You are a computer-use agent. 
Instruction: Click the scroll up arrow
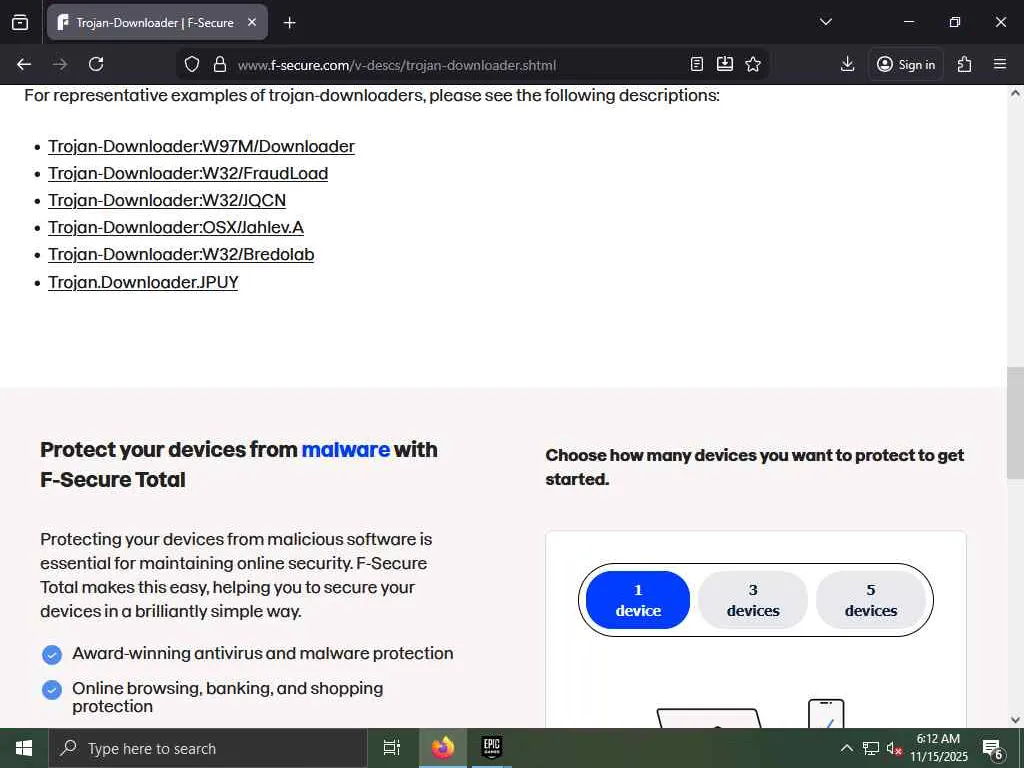click(1015, 93)
